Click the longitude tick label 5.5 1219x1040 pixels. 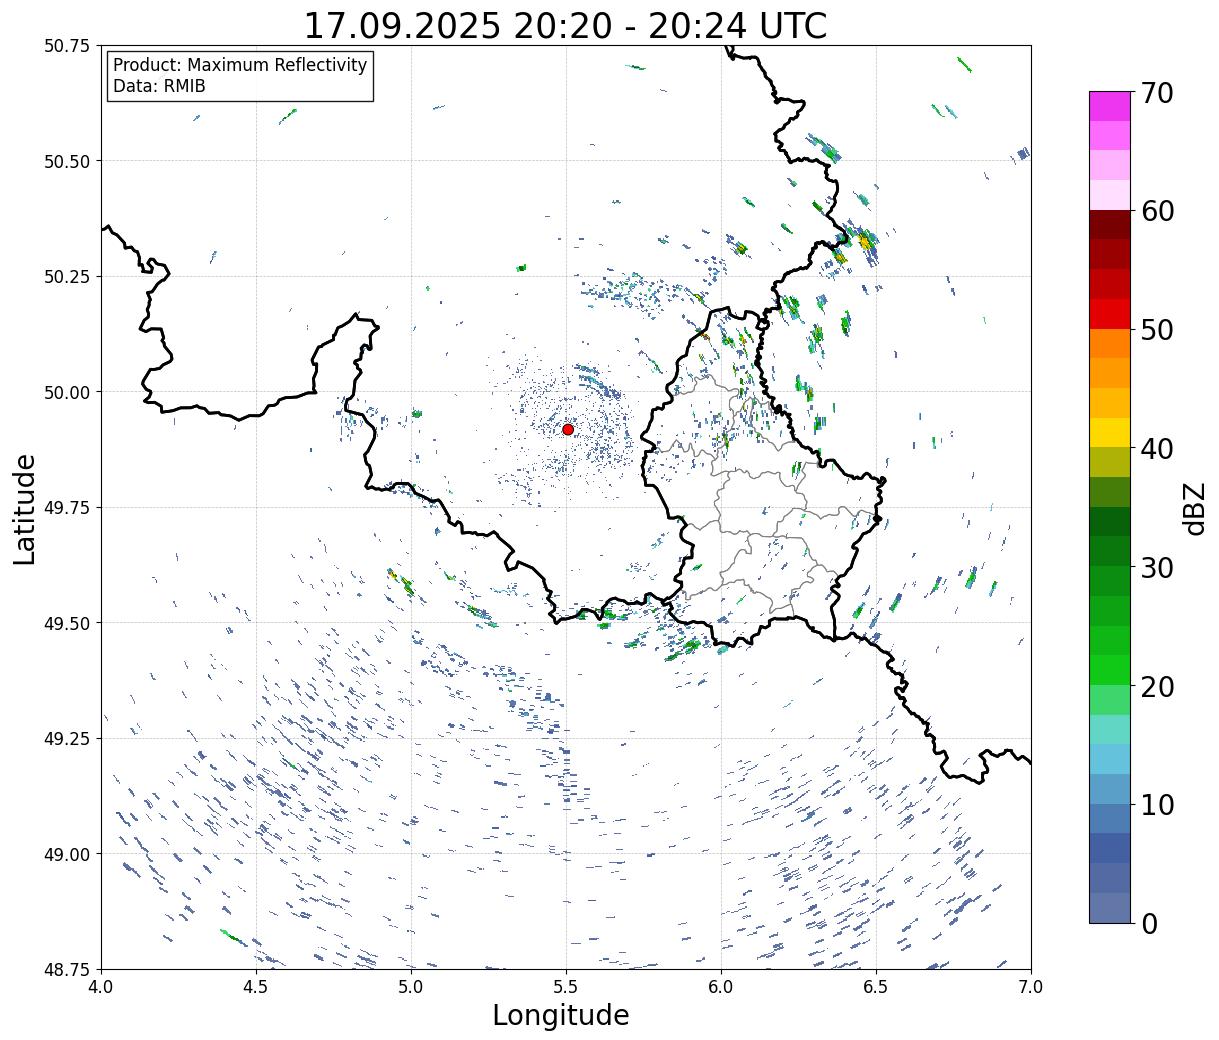(566, 987)
